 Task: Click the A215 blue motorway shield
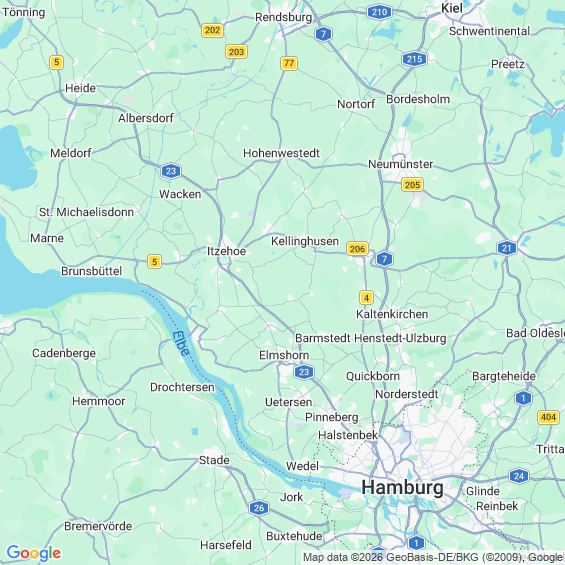pyautogui.click(x=414, y=59)
